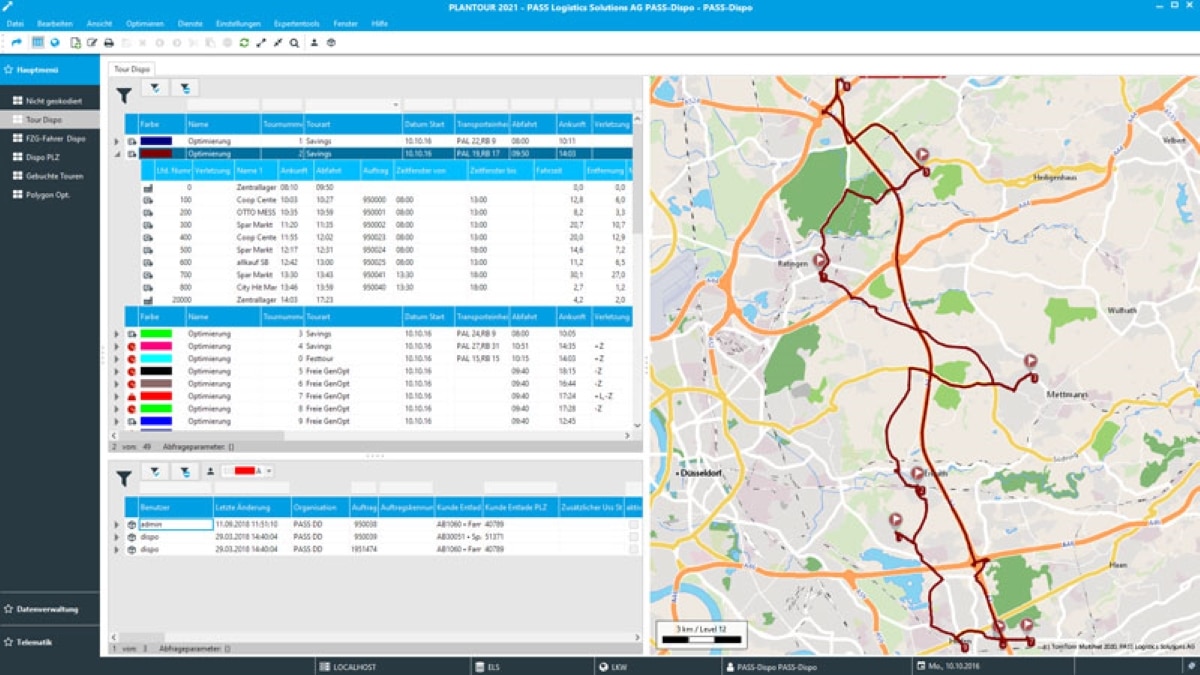This screenshot has height=675, width=1200.
Task: Open the Optimieren menu
Action: (145, 23)
